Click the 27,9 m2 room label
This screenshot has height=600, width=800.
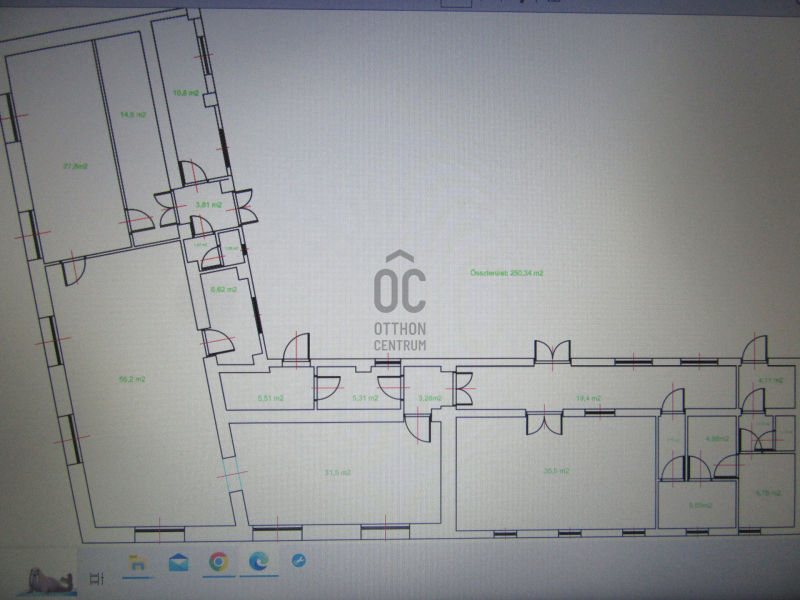[x=75, y=166]
